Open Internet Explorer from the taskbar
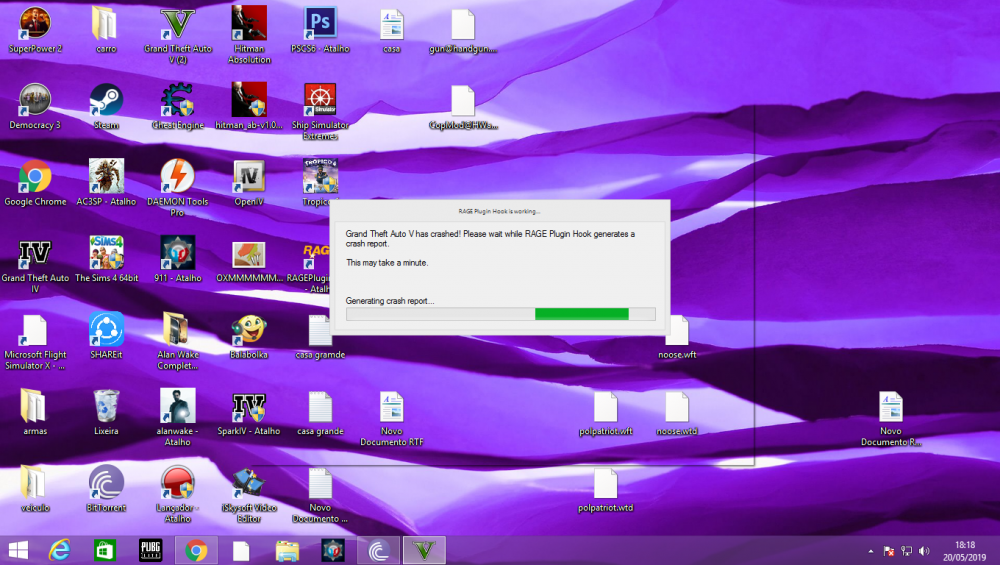The width and height of the screenshot is (1000, 565). point(60,550)
